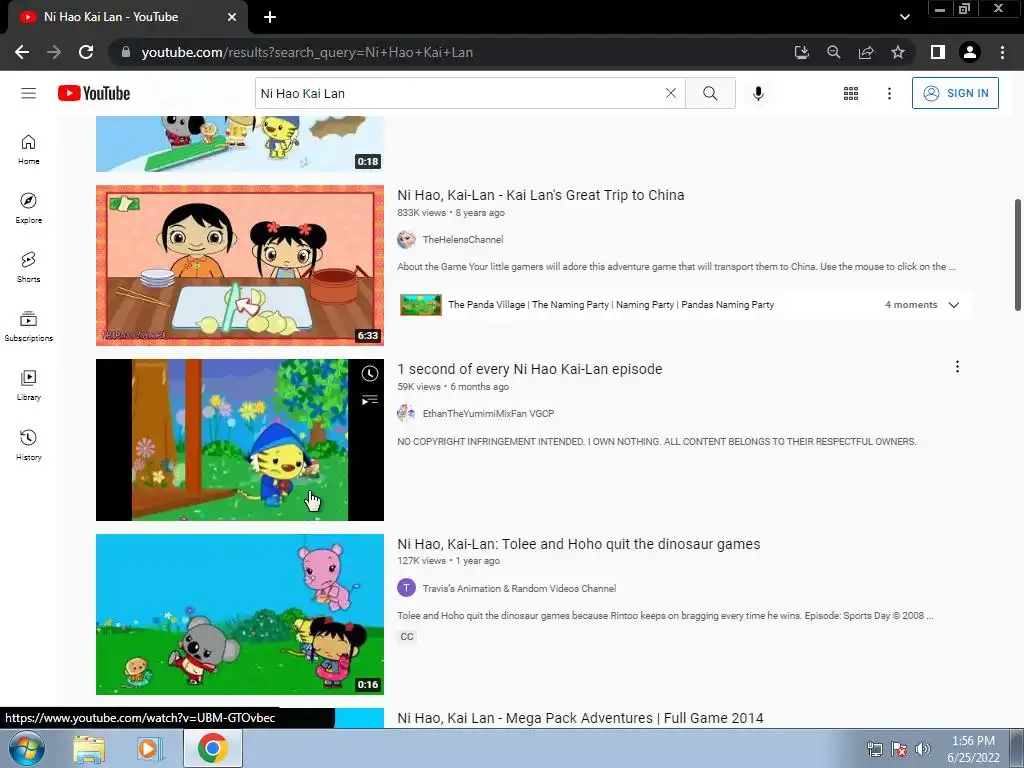This screenshot has height=768, width=1024.
Task: Share this page from address bar
Action: point(866,52)
